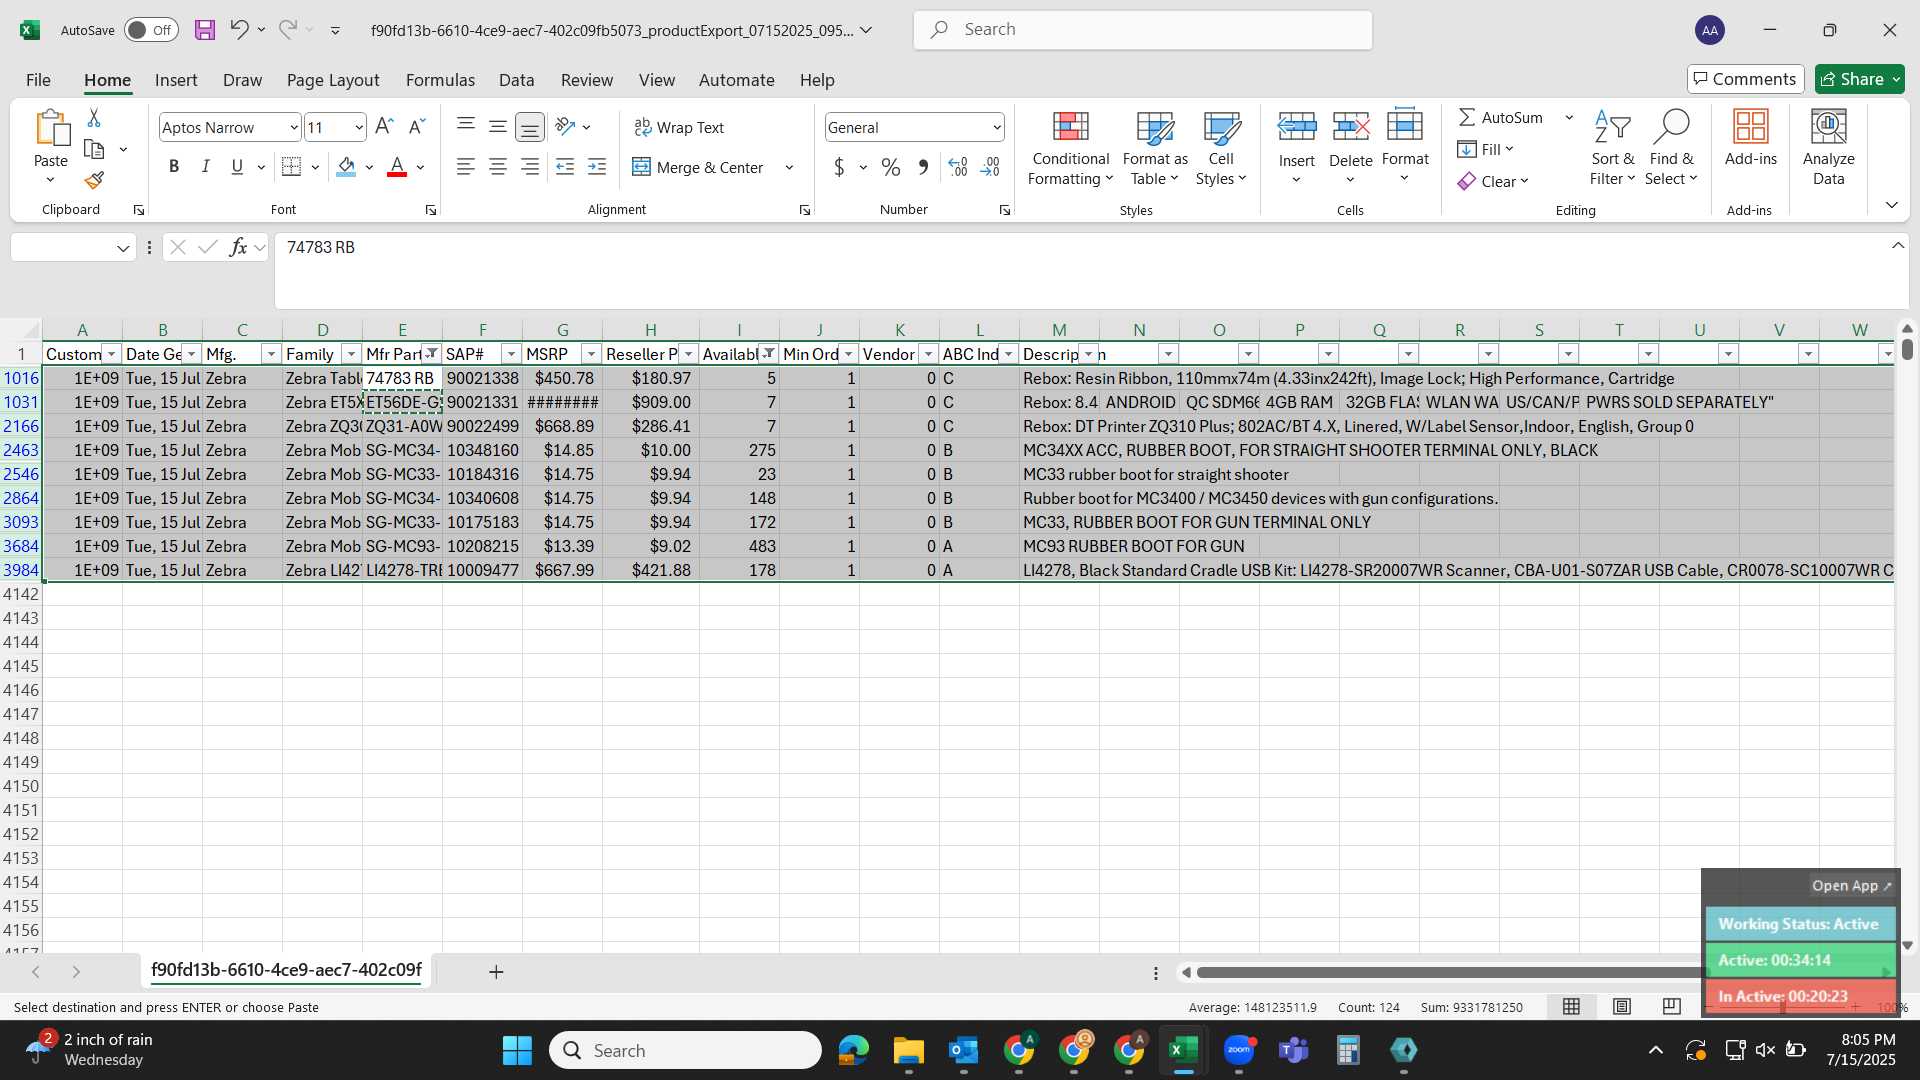Screen dimensions: 1920x1080
Task: Apply the red font color
Action: [x=397, y=167]
